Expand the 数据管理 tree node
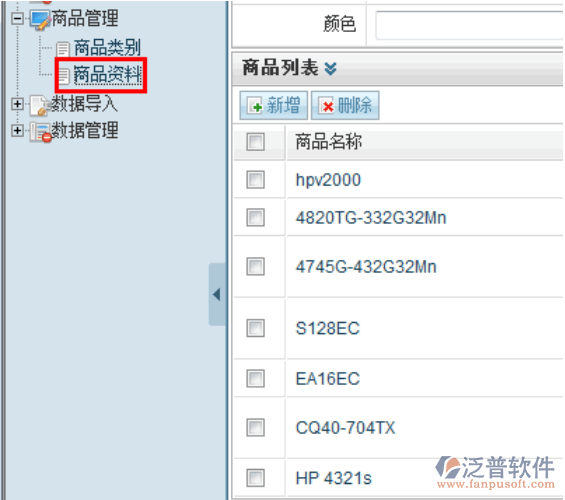Image resolution: width=565 pixels, height=500 pixels. tap(17, 130)
